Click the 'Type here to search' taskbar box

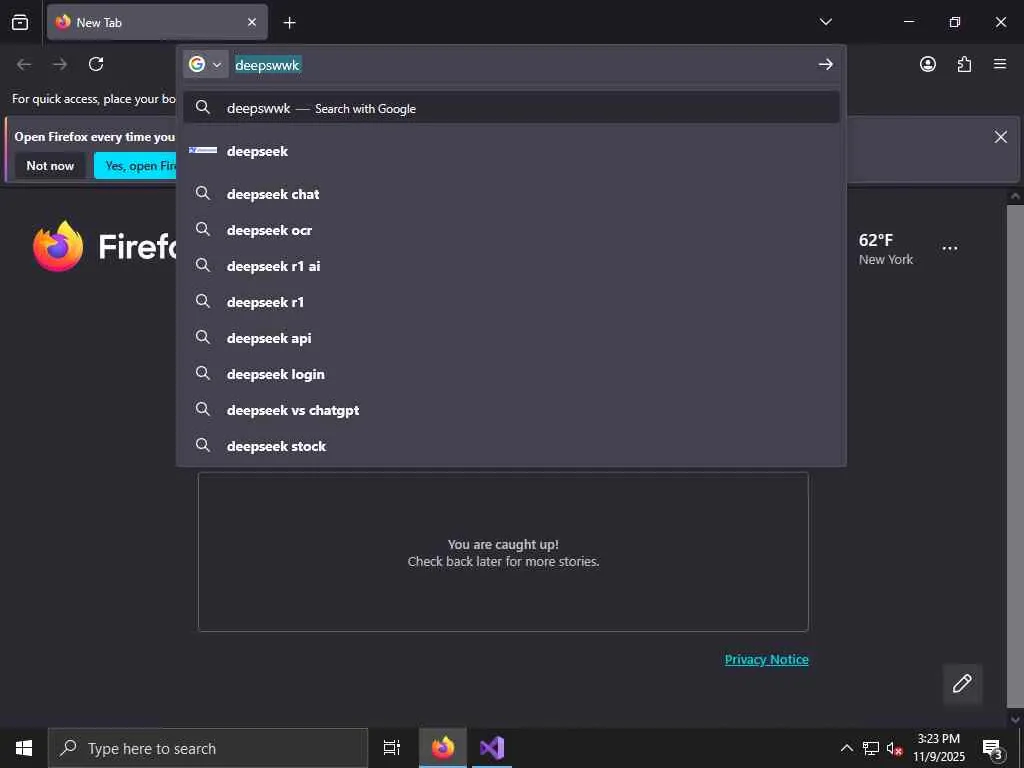208,748
